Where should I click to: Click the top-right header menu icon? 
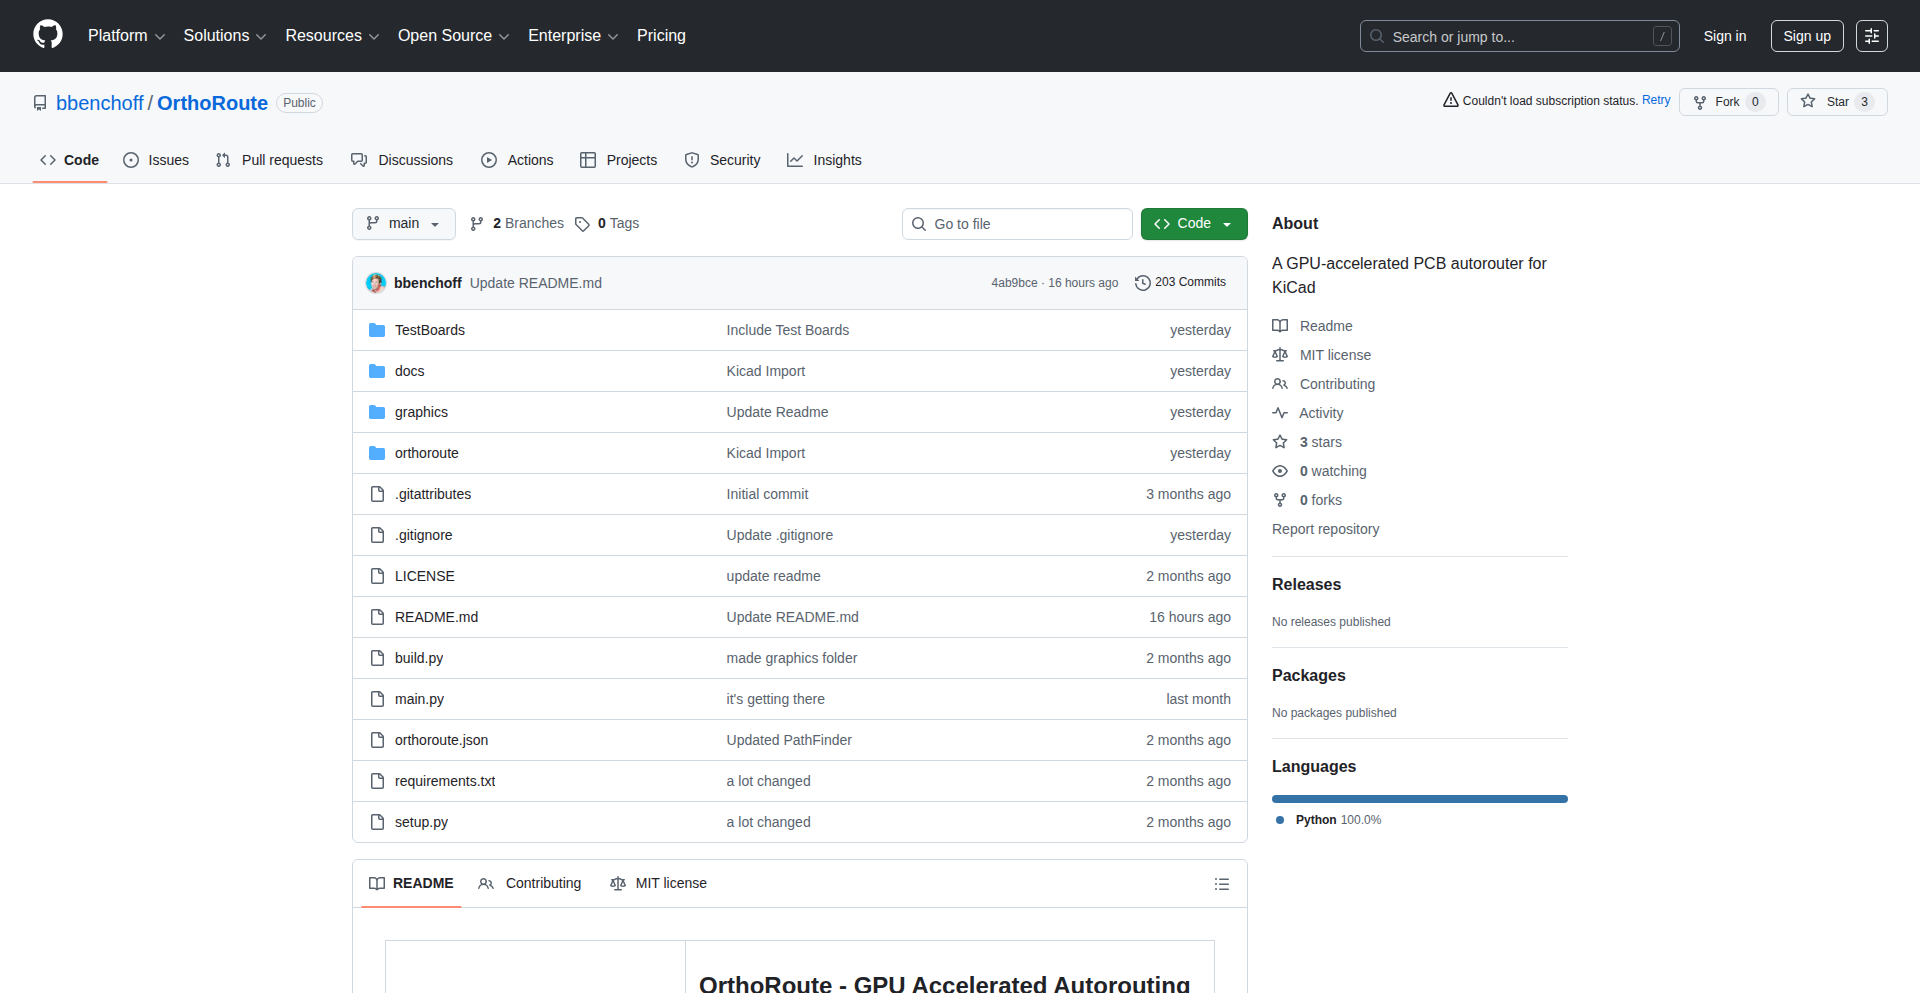1871,36
